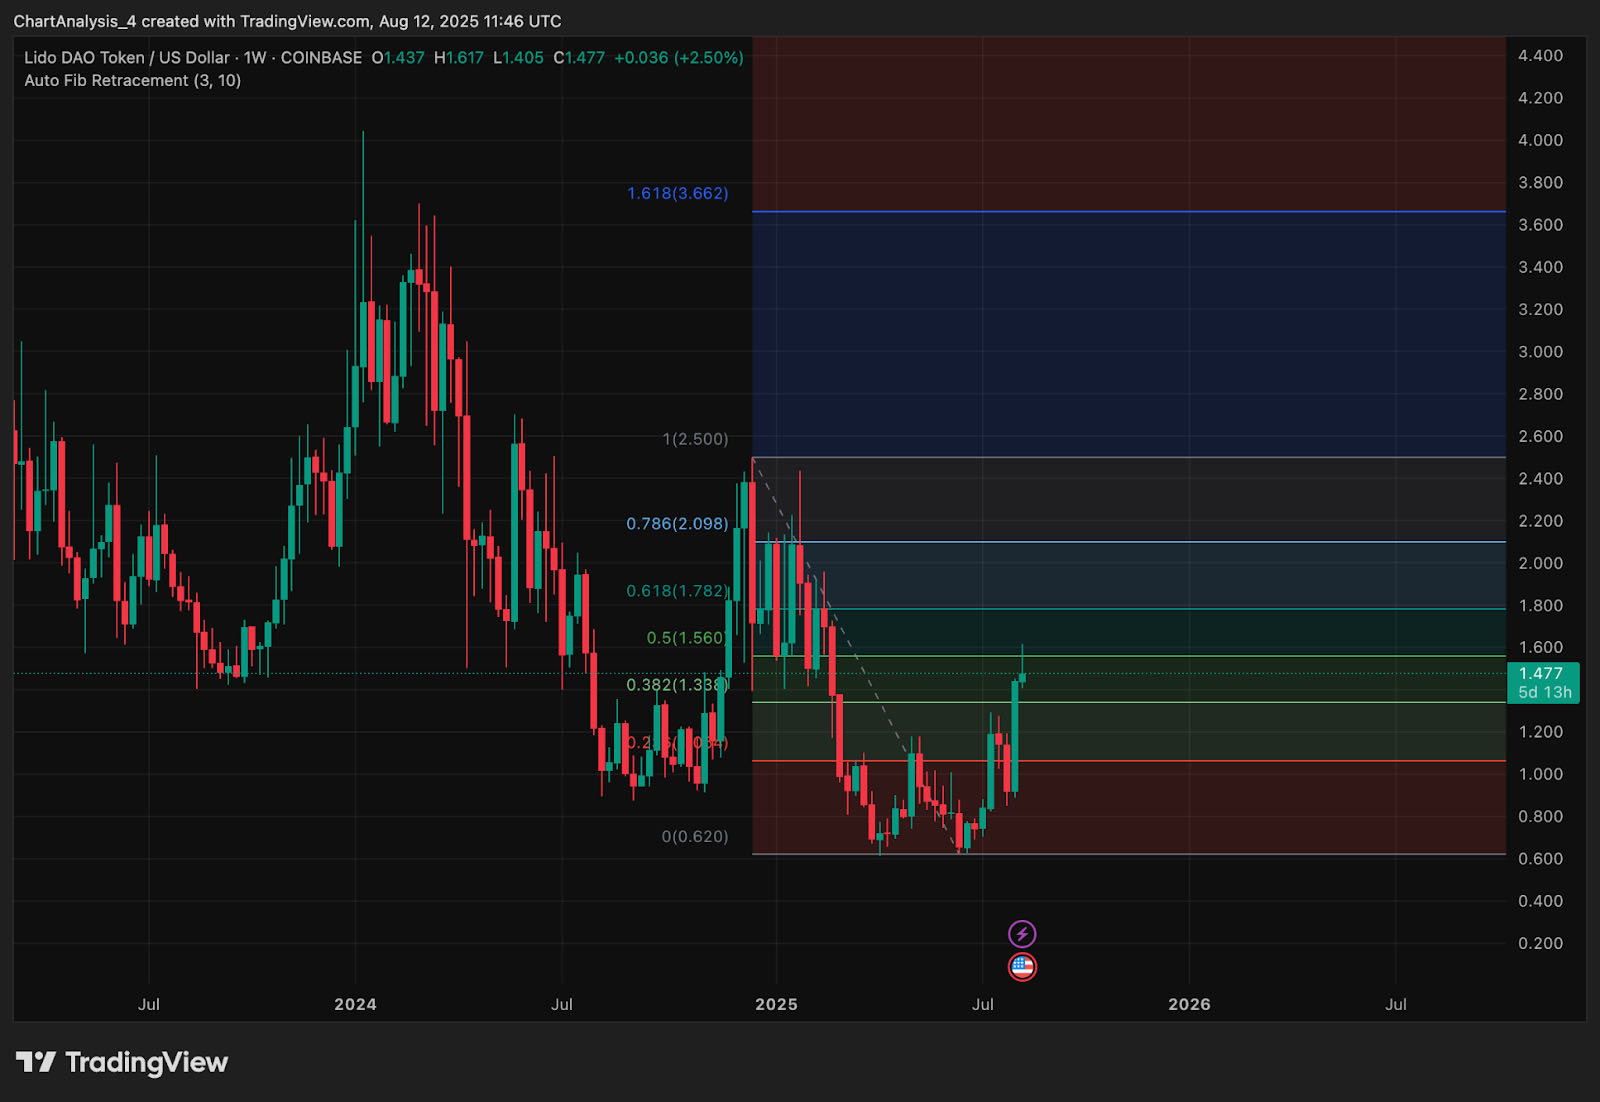Screen dimensions: 1600x1102
Task: Click the COINBASE exchange label
Action: point(321,58)
